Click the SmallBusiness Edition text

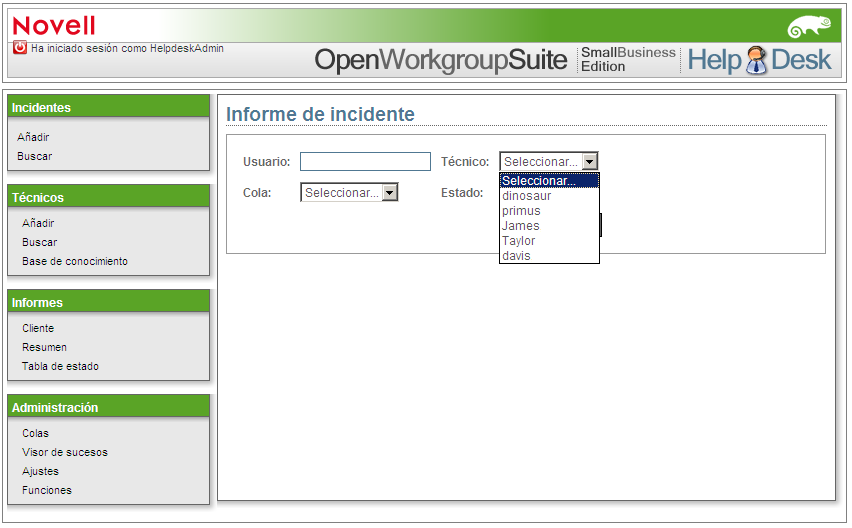(628, 59)
